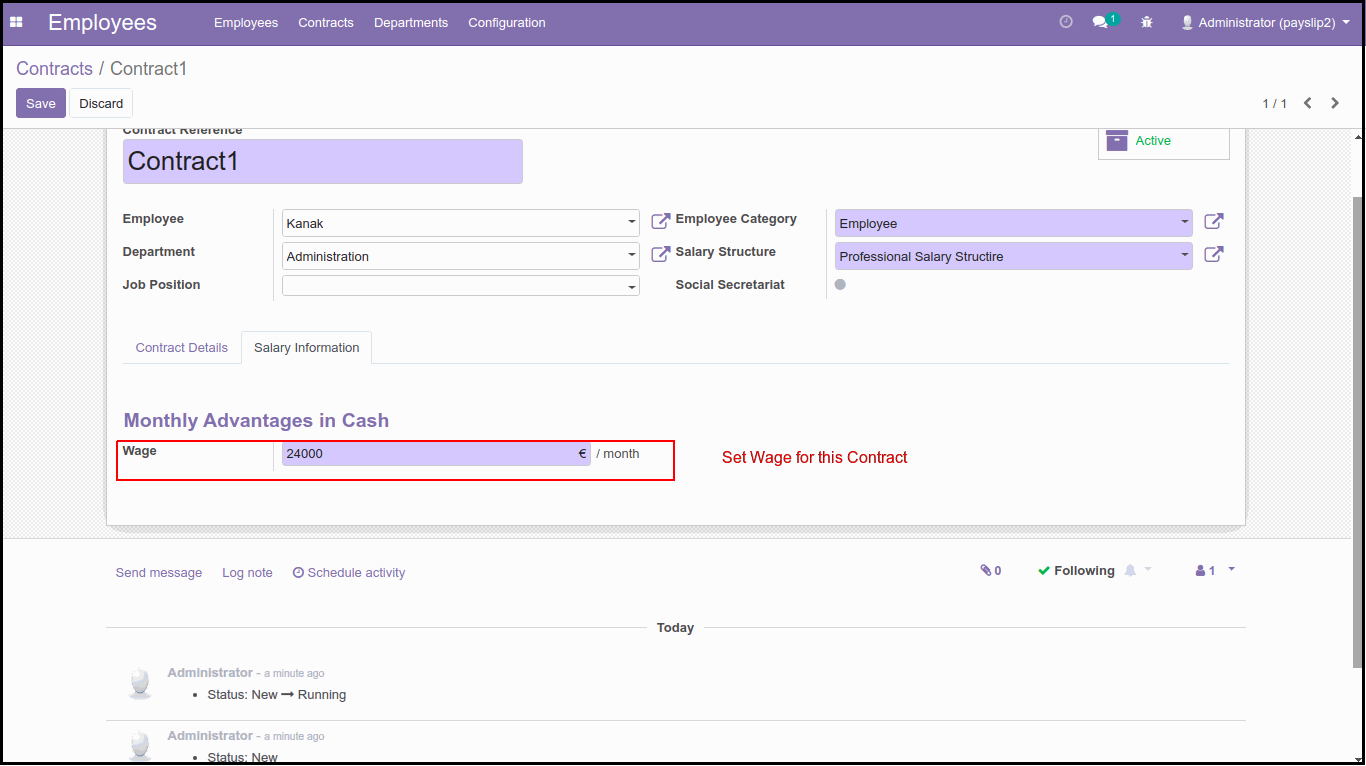The height and width of the screenshot is (766, 1366).
Task: Expand the Employee dropdown with Kanak
Action: tap(632, 223)
